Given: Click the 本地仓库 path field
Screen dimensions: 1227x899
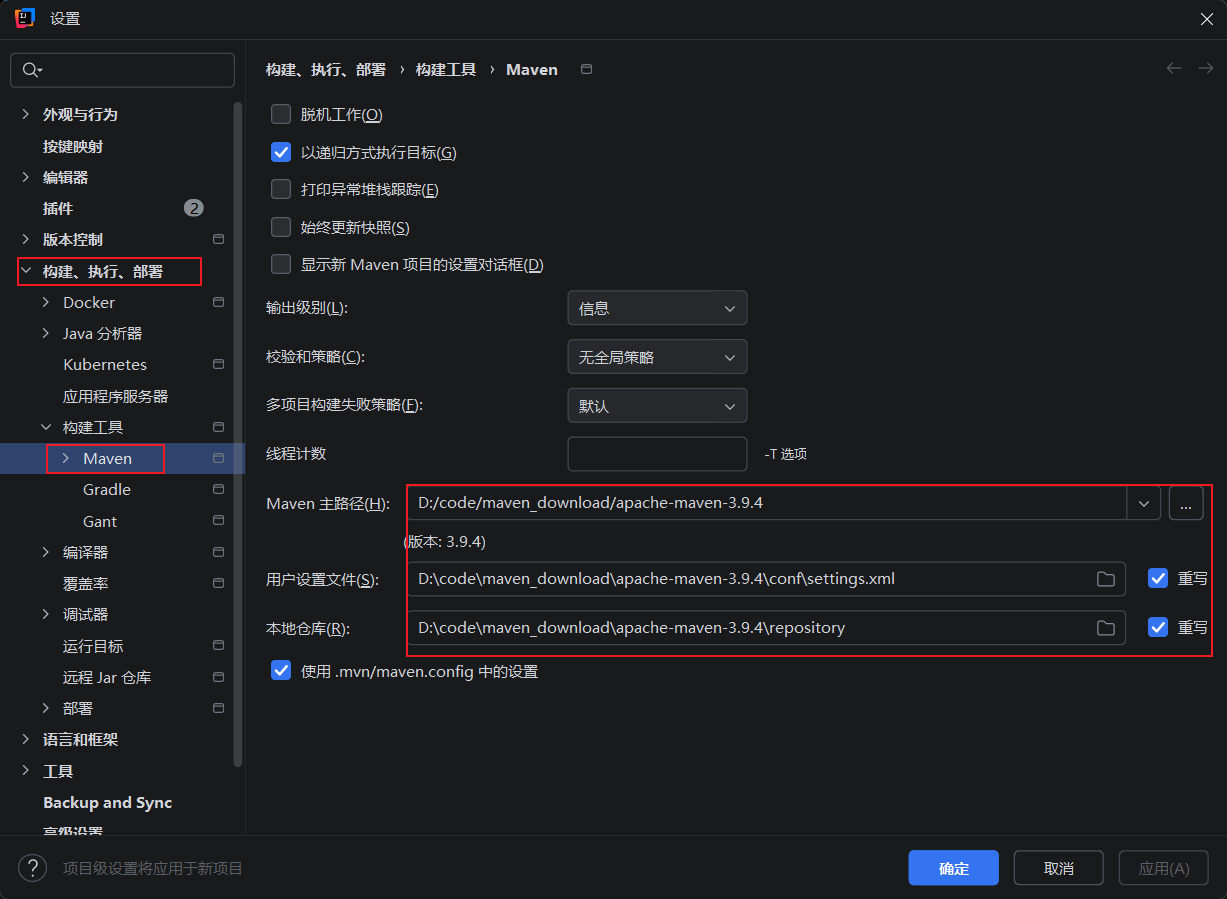Looking at the screenshot, I should (766, 628).
